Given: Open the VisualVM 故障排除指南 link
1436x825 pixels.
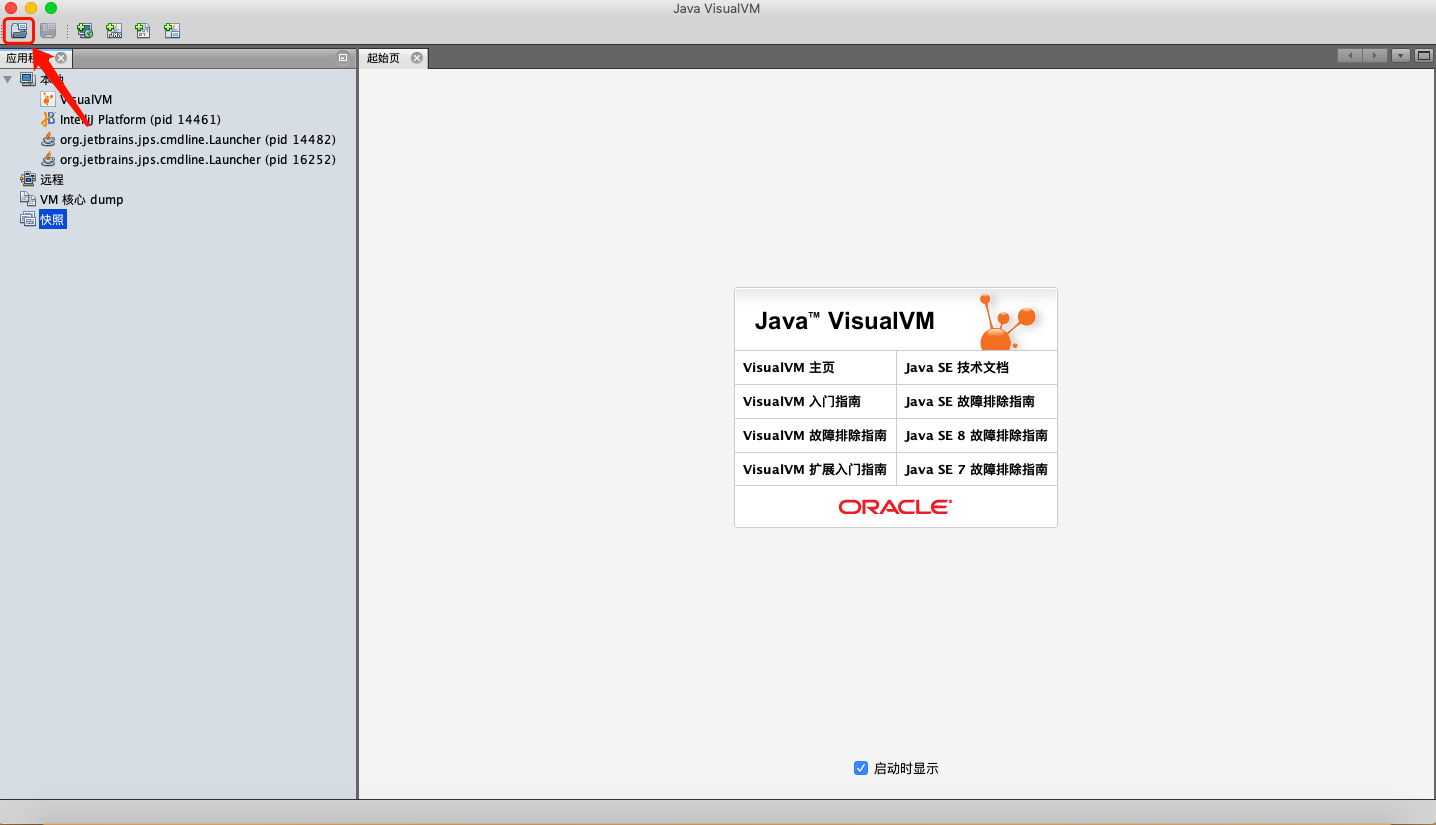Looking at the screenshot, I should 815,435.
